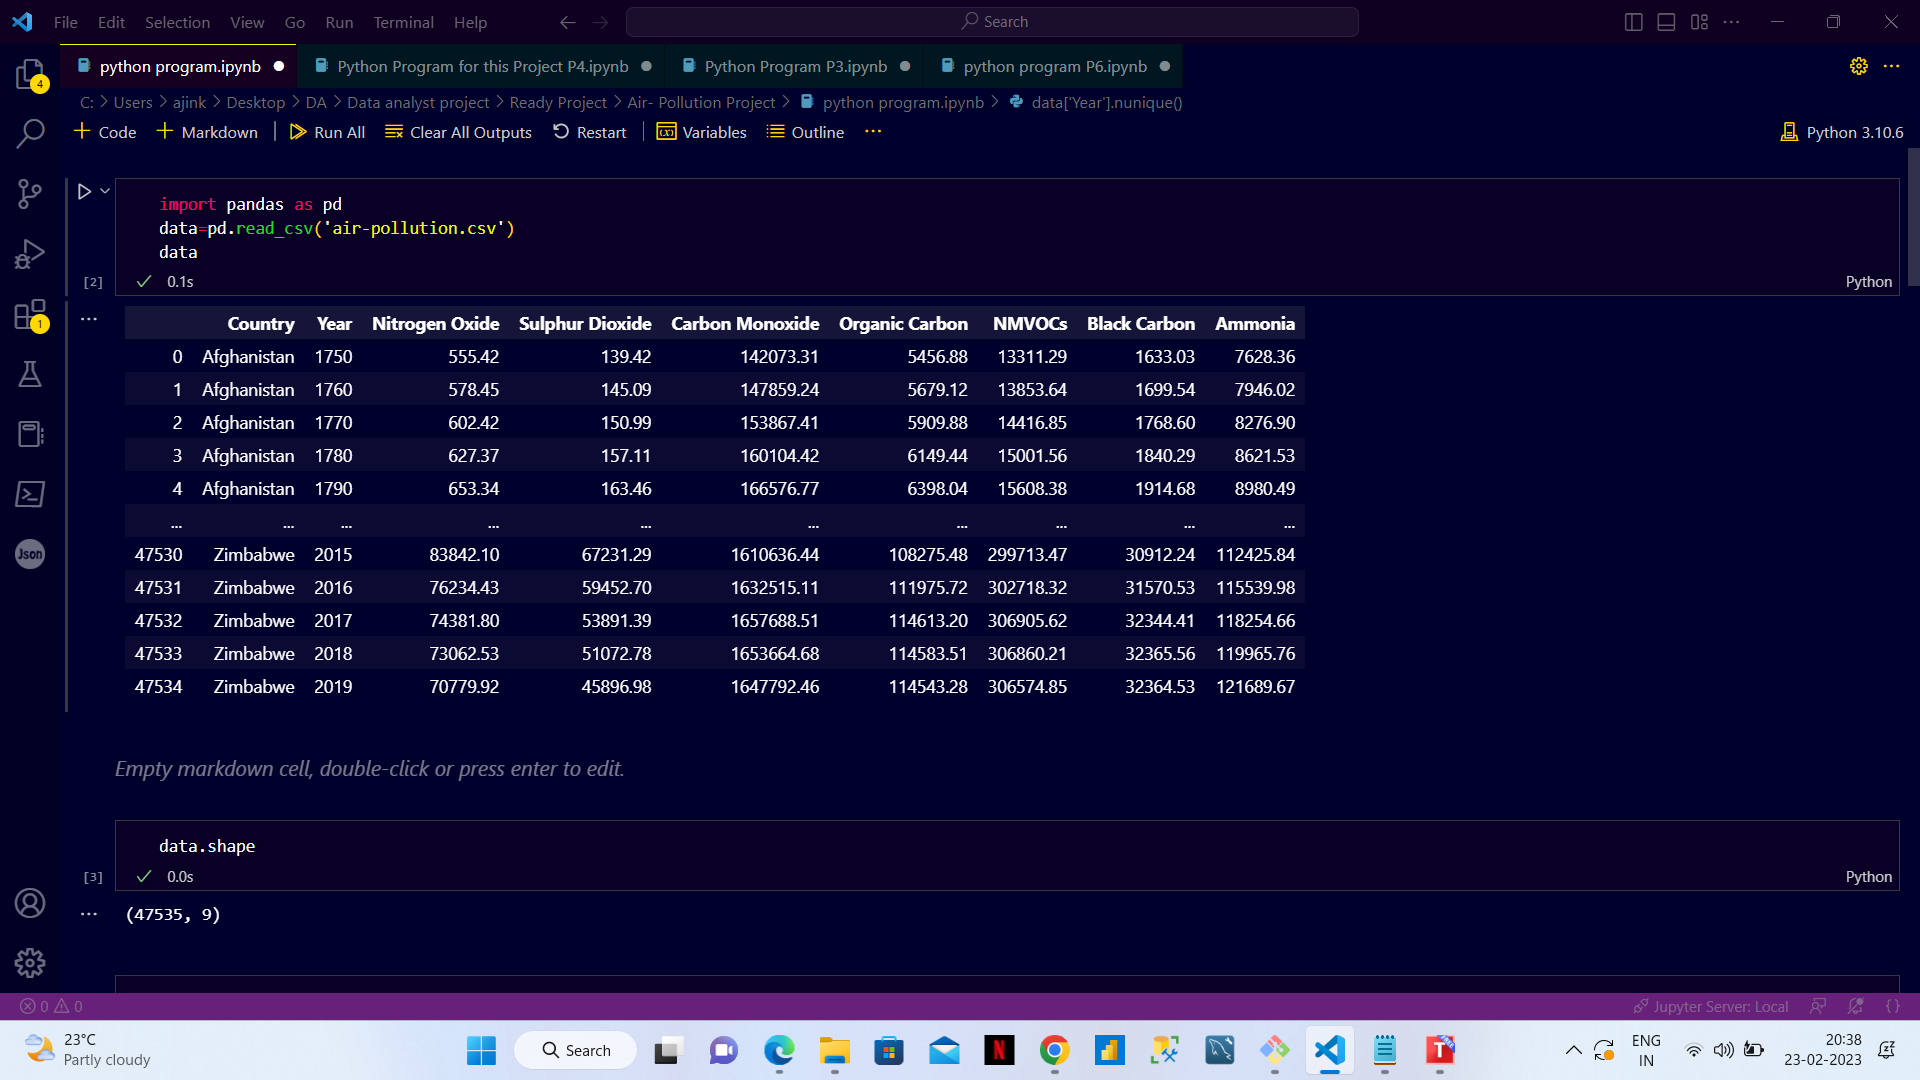Open the Terminal menu
The height and width of the screenshot is (1080, 1920).
pos(403,22)
